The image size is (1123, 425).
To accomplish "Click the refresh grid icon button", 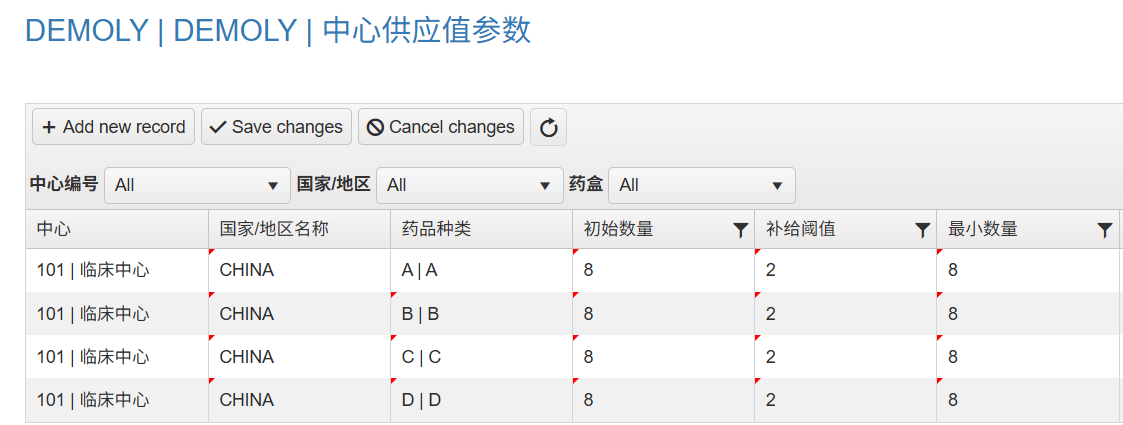I will (548, 128).
